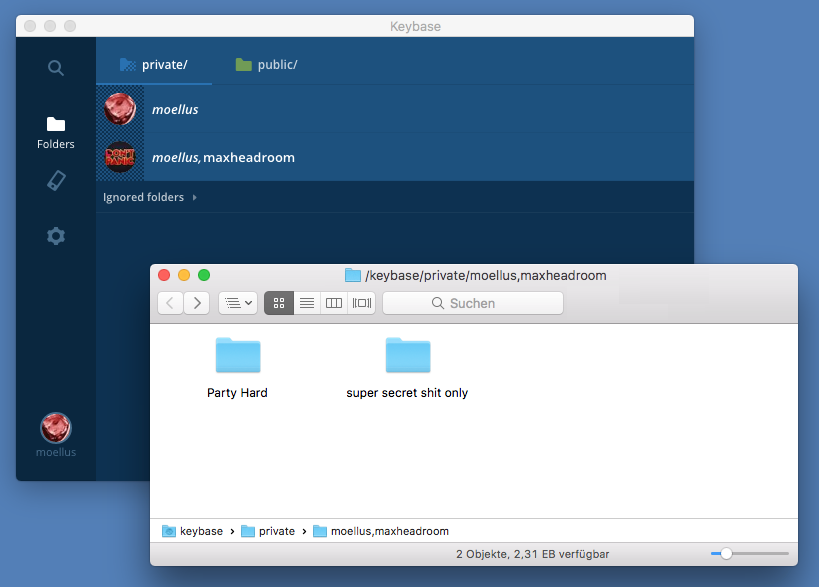Click the super secret shit only label
Image resolution: width=819 pixels, height=587 pixels.
tap(407, 393)
